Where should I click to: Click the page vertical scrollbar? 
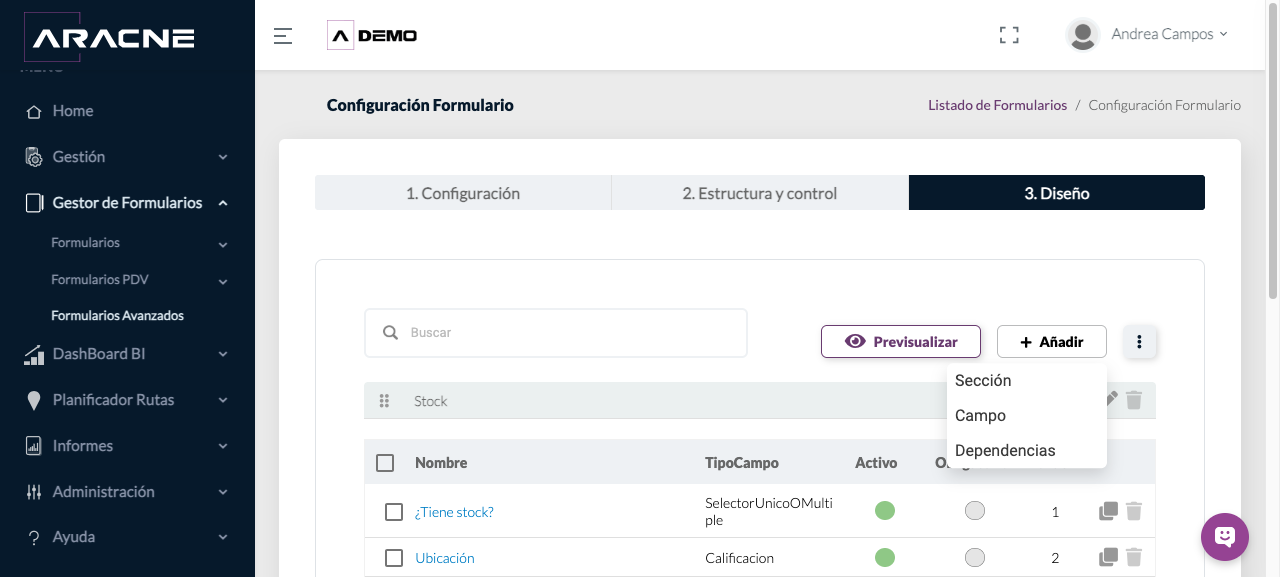click(x=1273, y=150)
